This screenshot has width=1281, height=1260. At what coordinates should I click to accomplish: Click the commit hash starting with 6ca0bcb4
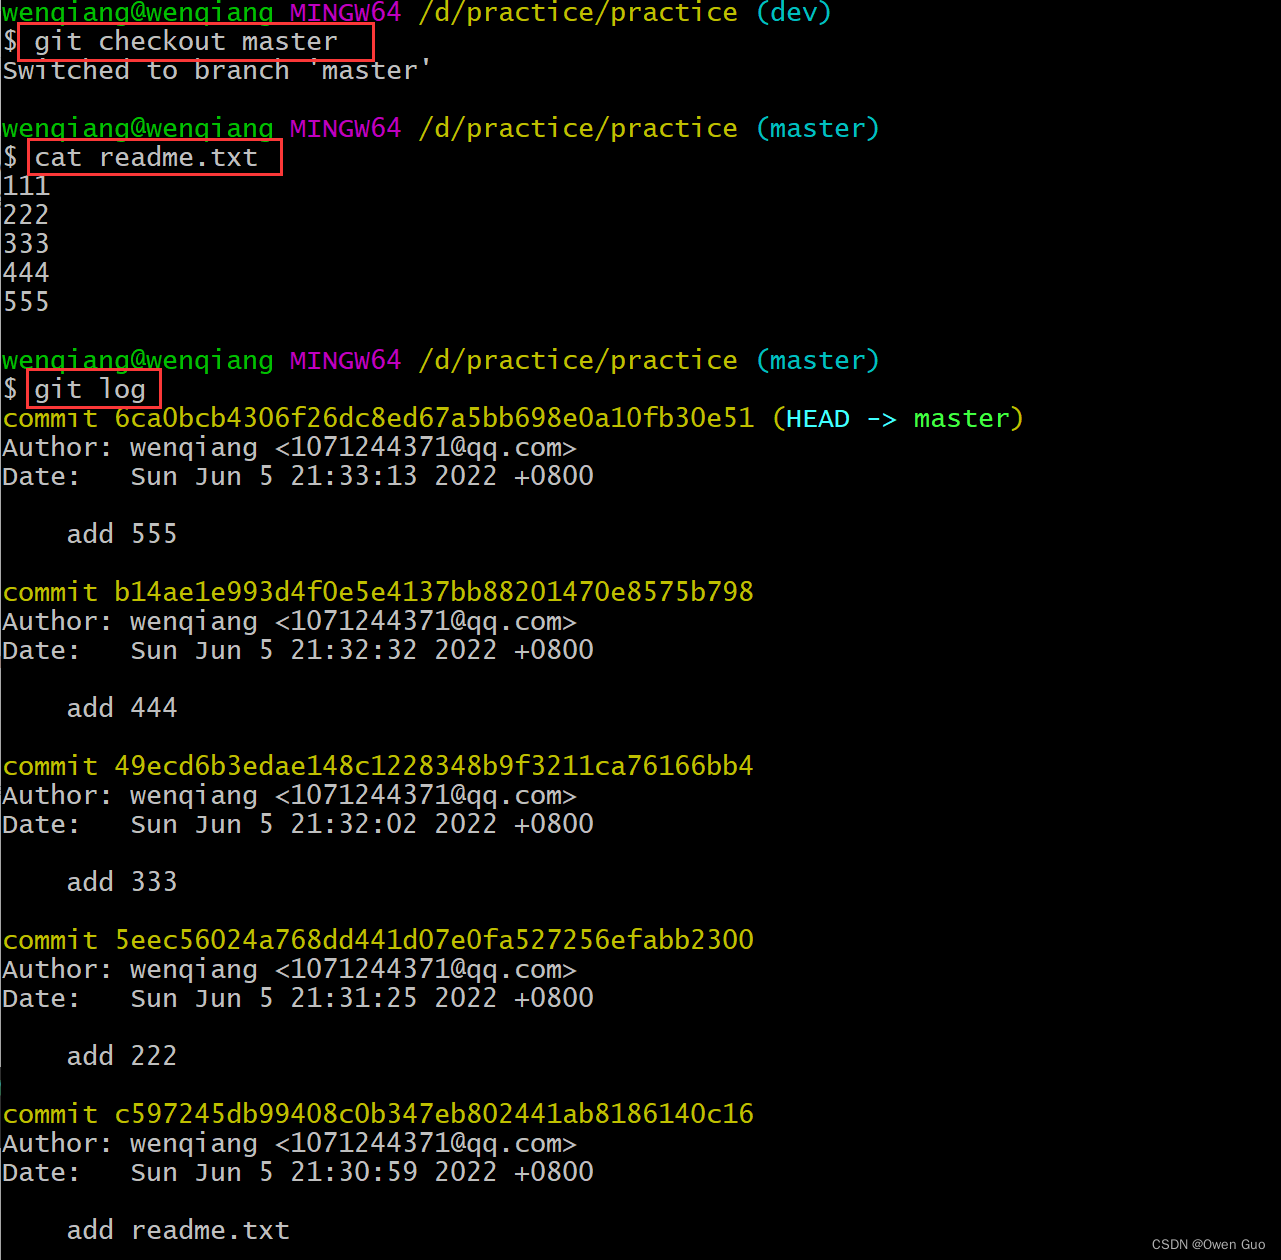434,419
